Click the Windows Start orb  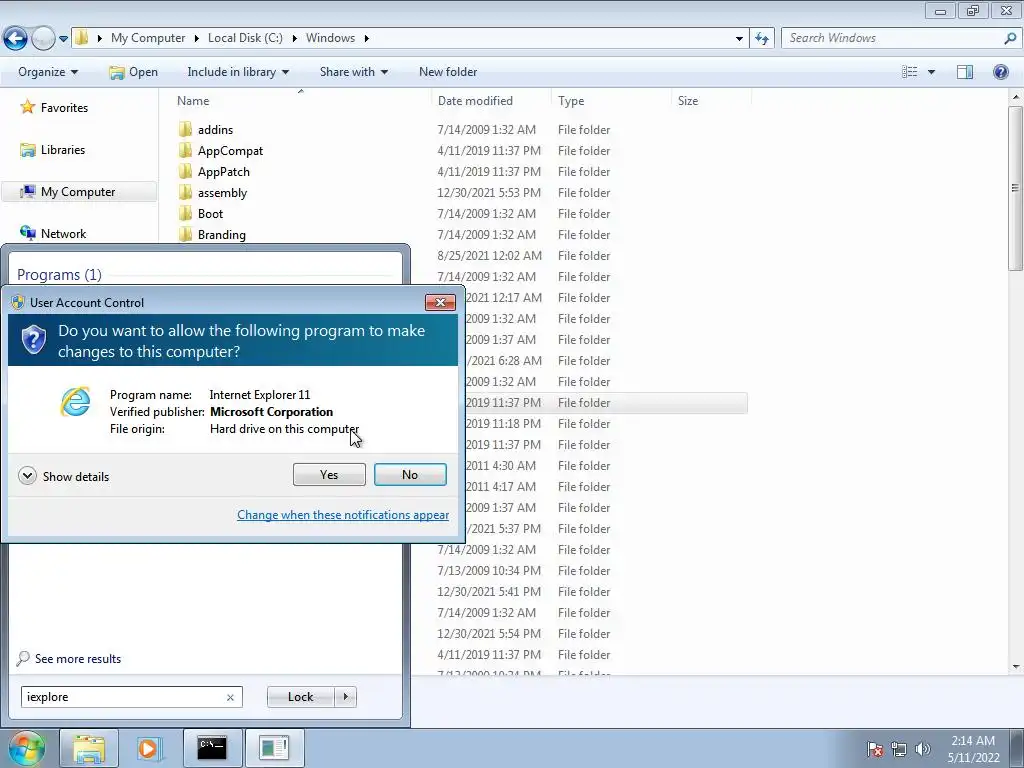(x=27, y=748)
